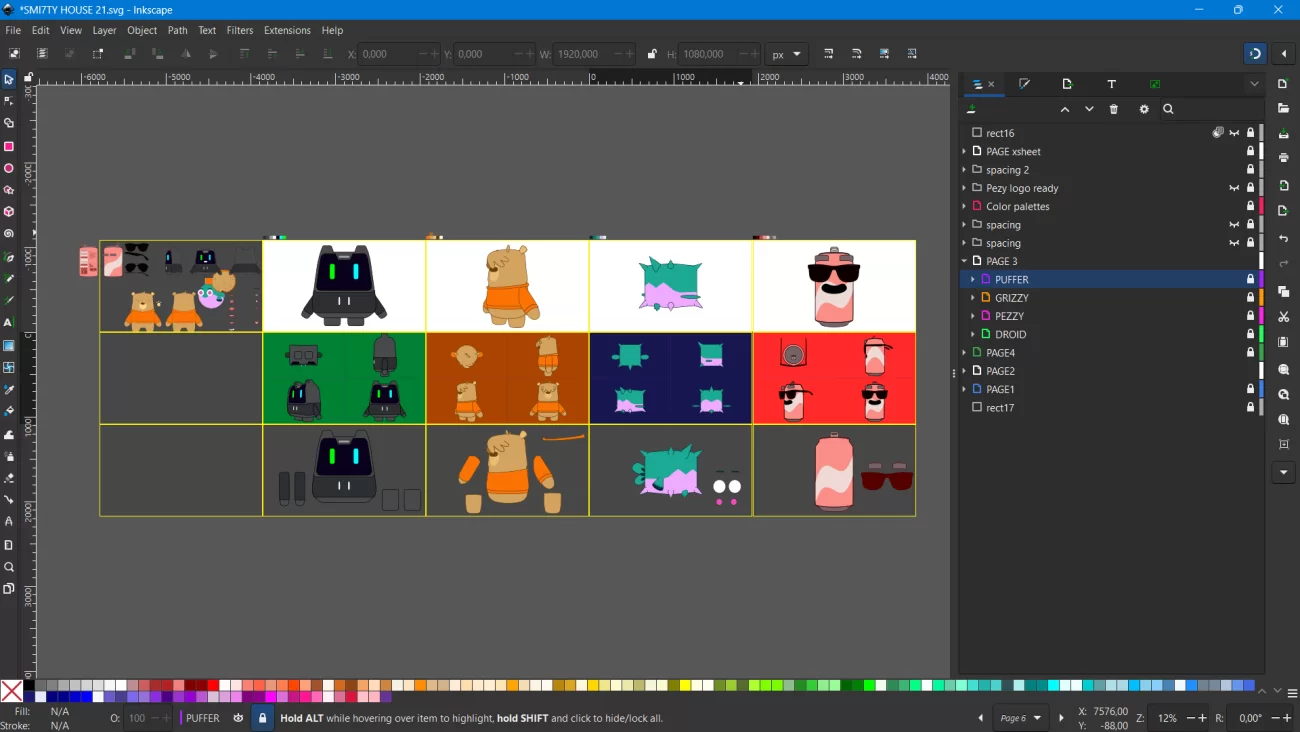
Task: Open the Layer menu
Action: [x=104, y=30]
